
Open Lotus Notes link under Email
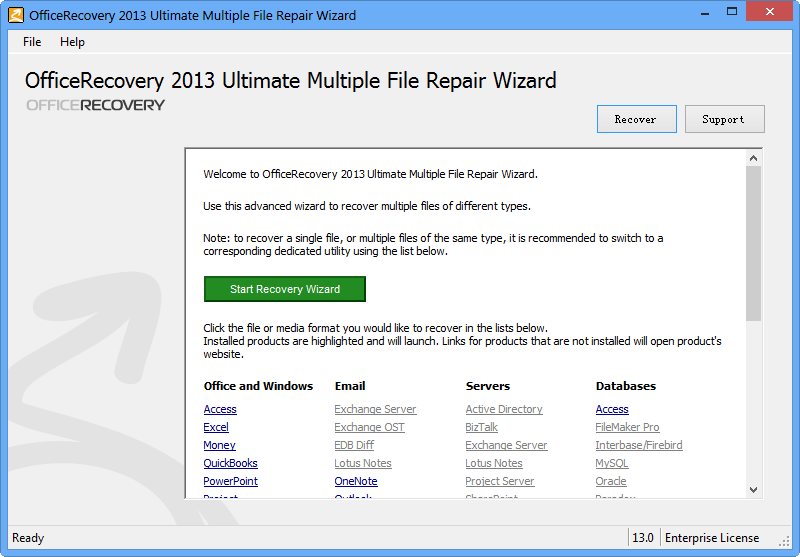[363, 463]
